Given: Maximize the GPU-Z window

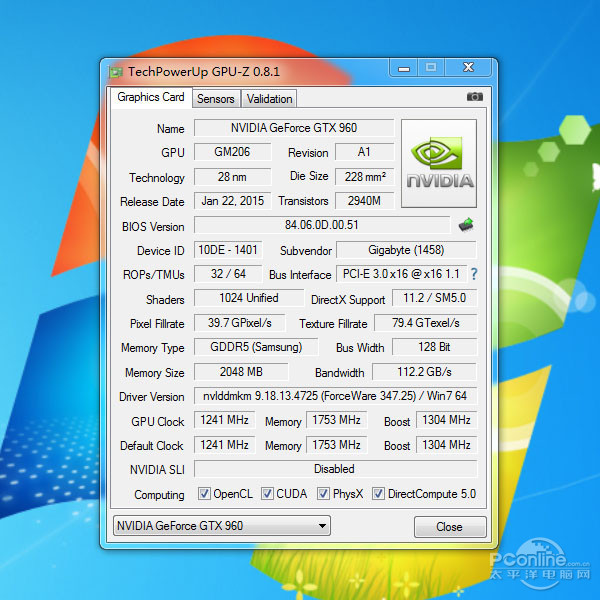Looking at the screenshot, I should pos(432,68).
